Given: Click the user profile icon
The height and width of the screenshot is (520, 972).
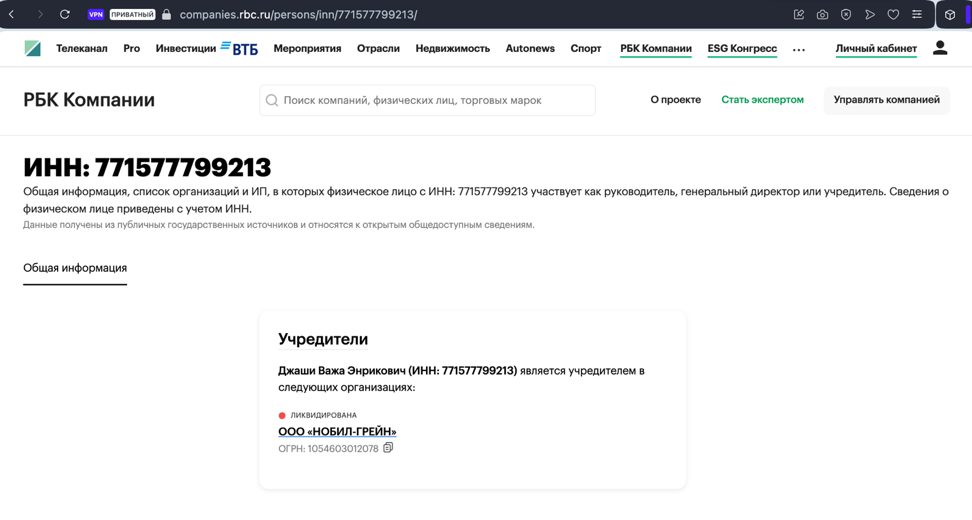Looking at the screenshot, I should click(940, 48).
